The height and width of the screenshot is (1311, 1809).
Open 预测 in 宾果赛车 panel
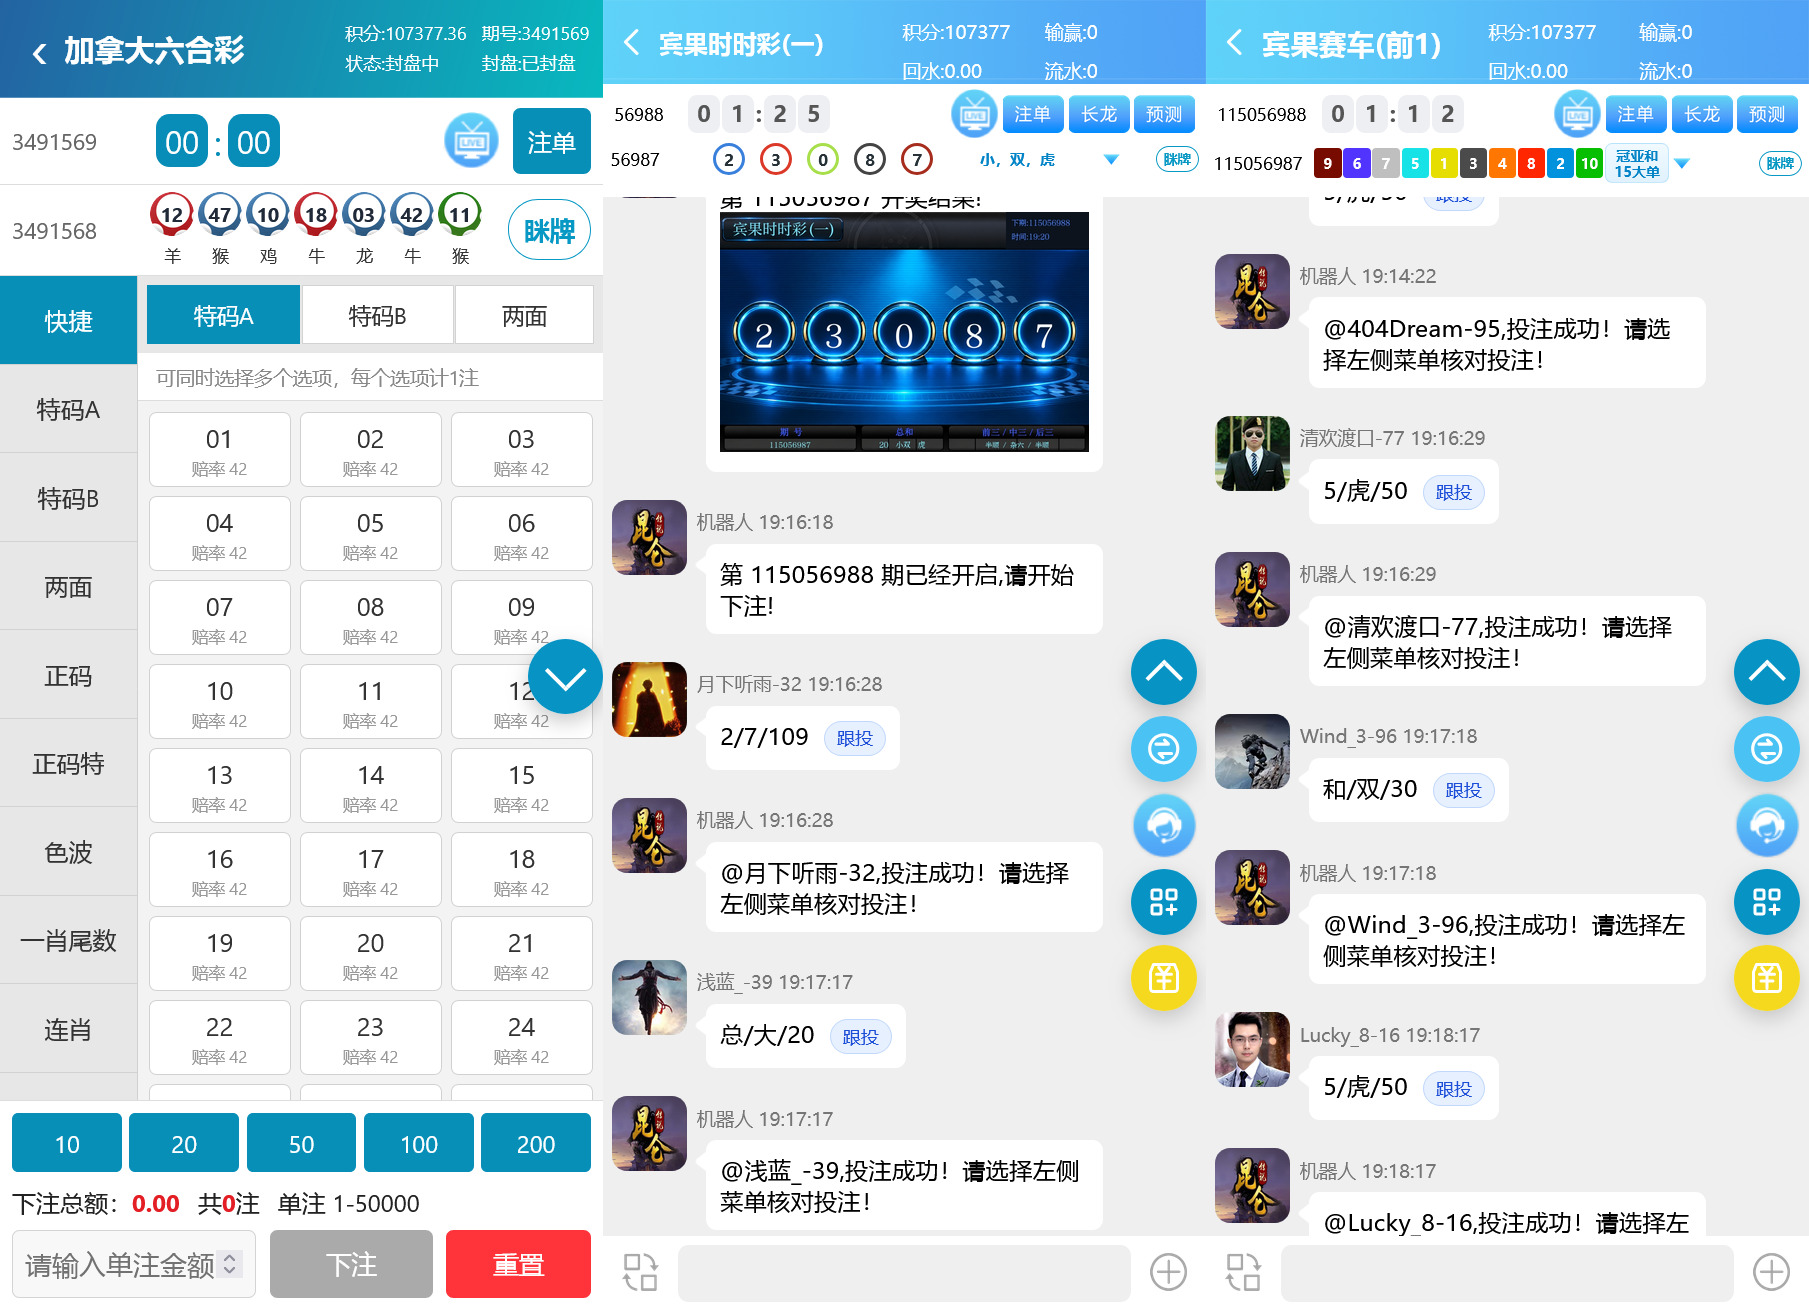point(1767,114)
